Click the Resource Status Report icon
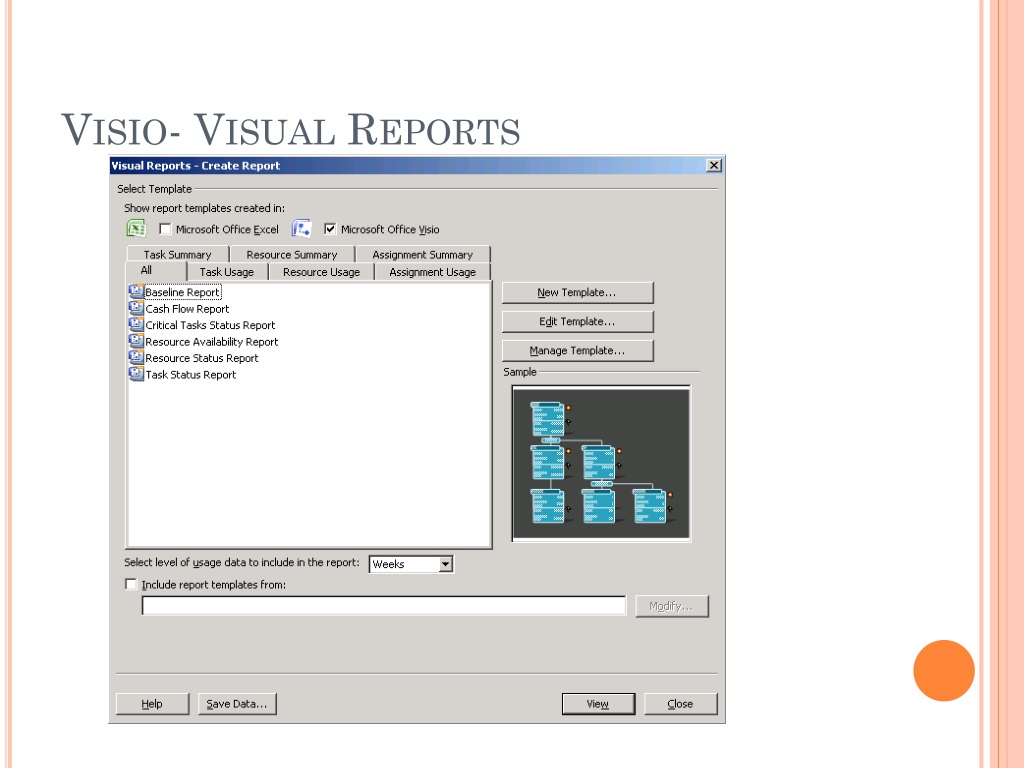Screen dimensions: 1024x768 pyautogui.click(x=136, y=357)
